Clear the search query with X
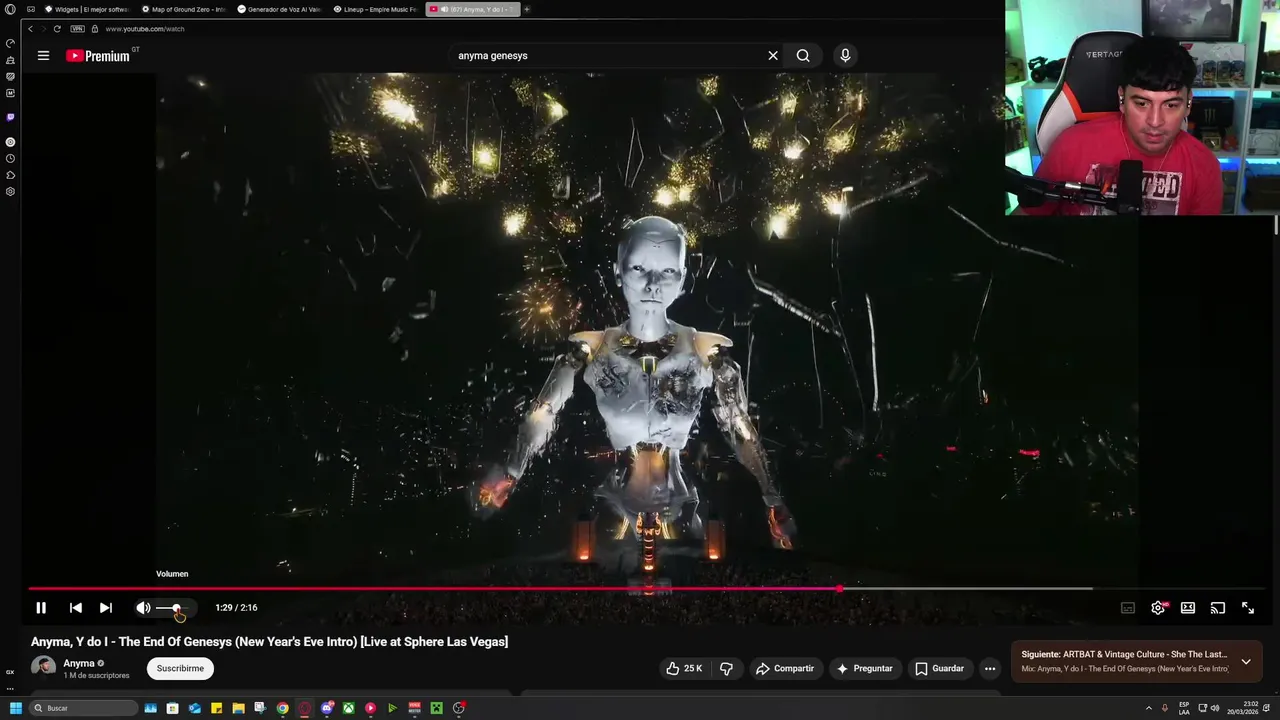 tap(773, 56)
